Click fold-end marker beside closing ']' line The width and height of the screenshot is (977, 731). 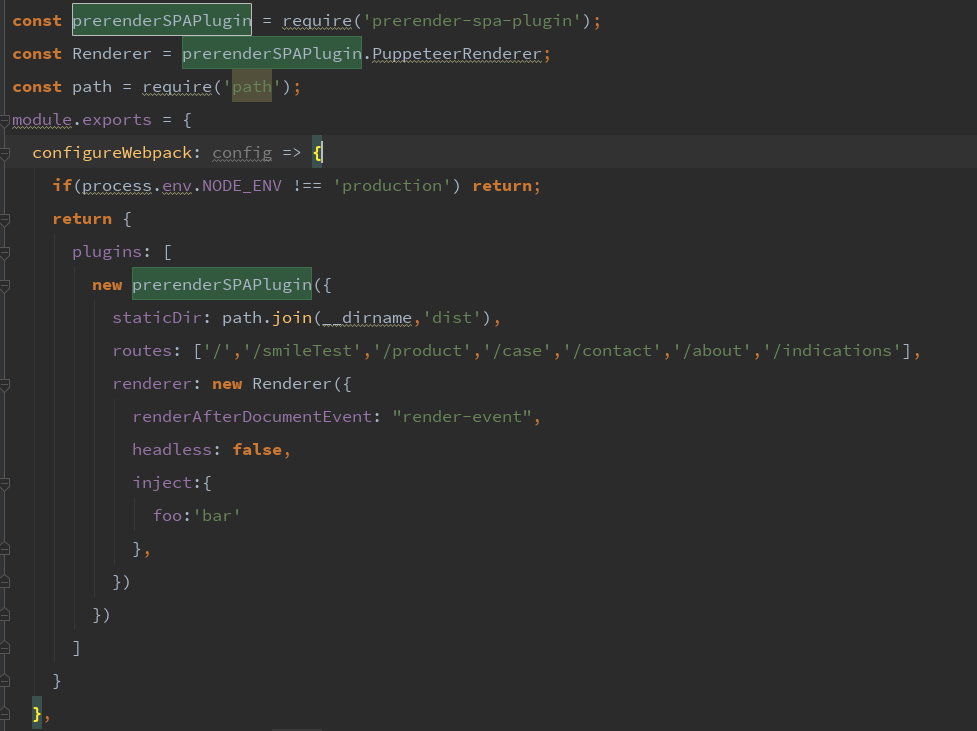click(4, 648)
